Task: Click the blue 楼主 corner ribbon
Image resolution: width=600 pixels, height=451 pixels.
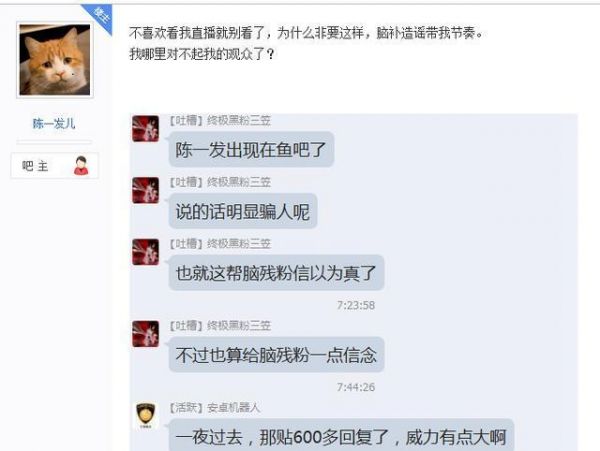Action: click(x=97, y=18)
